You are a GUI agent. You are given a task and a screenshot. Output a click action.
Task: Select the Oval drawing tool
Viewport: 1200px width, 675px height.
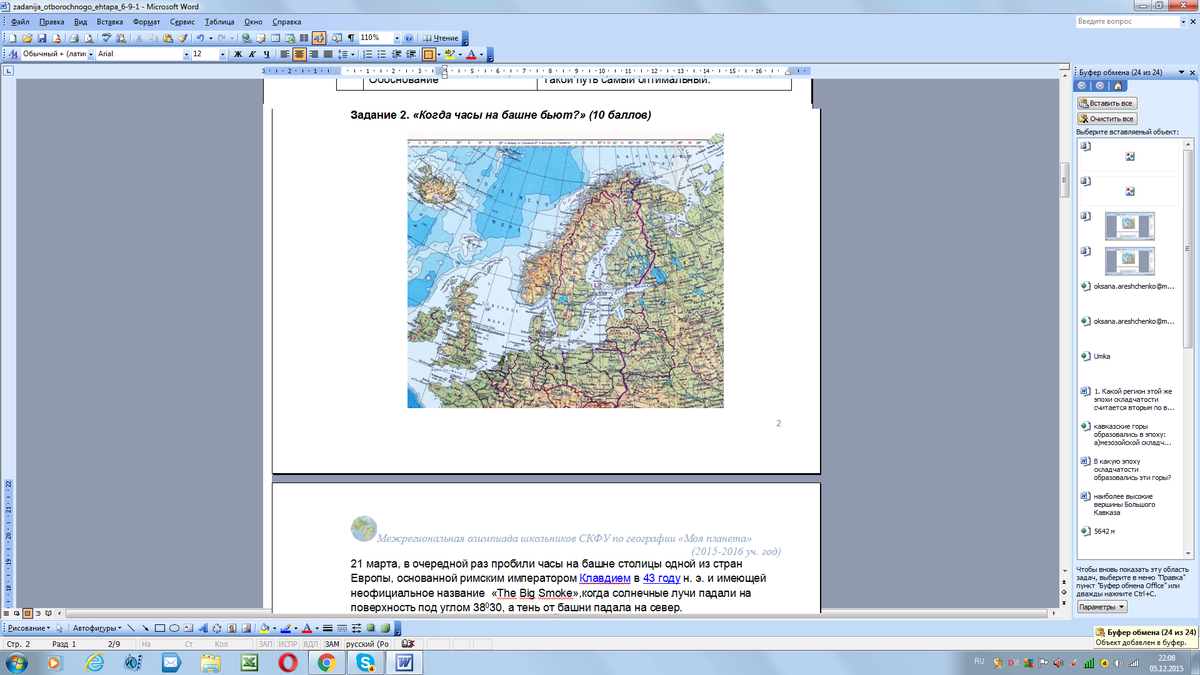[174, 628]
